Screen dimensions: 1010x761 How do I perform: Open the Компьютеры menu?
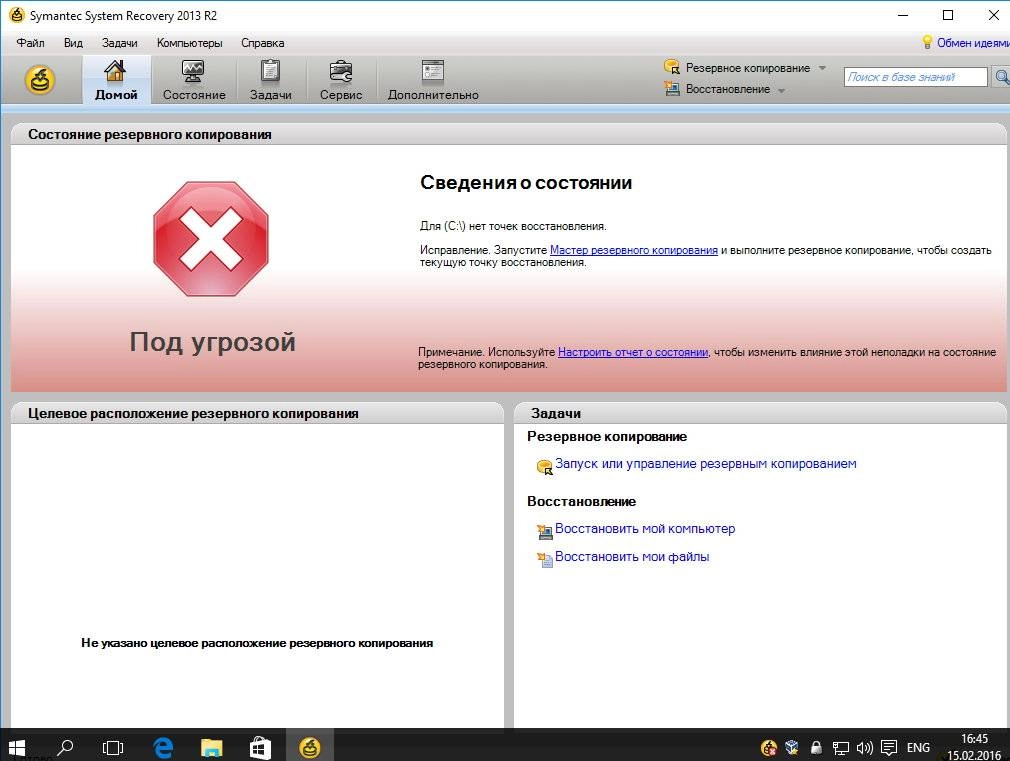pyautogui.click(x=189, y=43)
